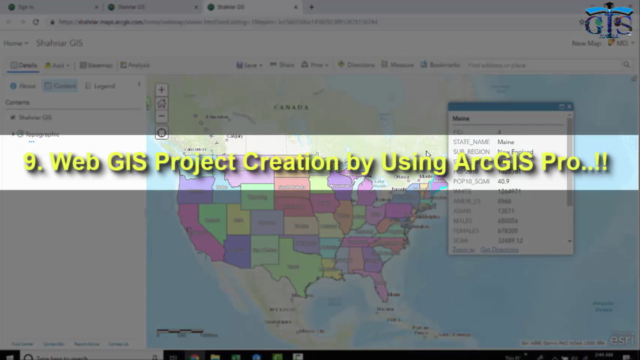Screen dimensions: 640x360
Task: Switch to the Legend tab
Action: coord(100,86)
